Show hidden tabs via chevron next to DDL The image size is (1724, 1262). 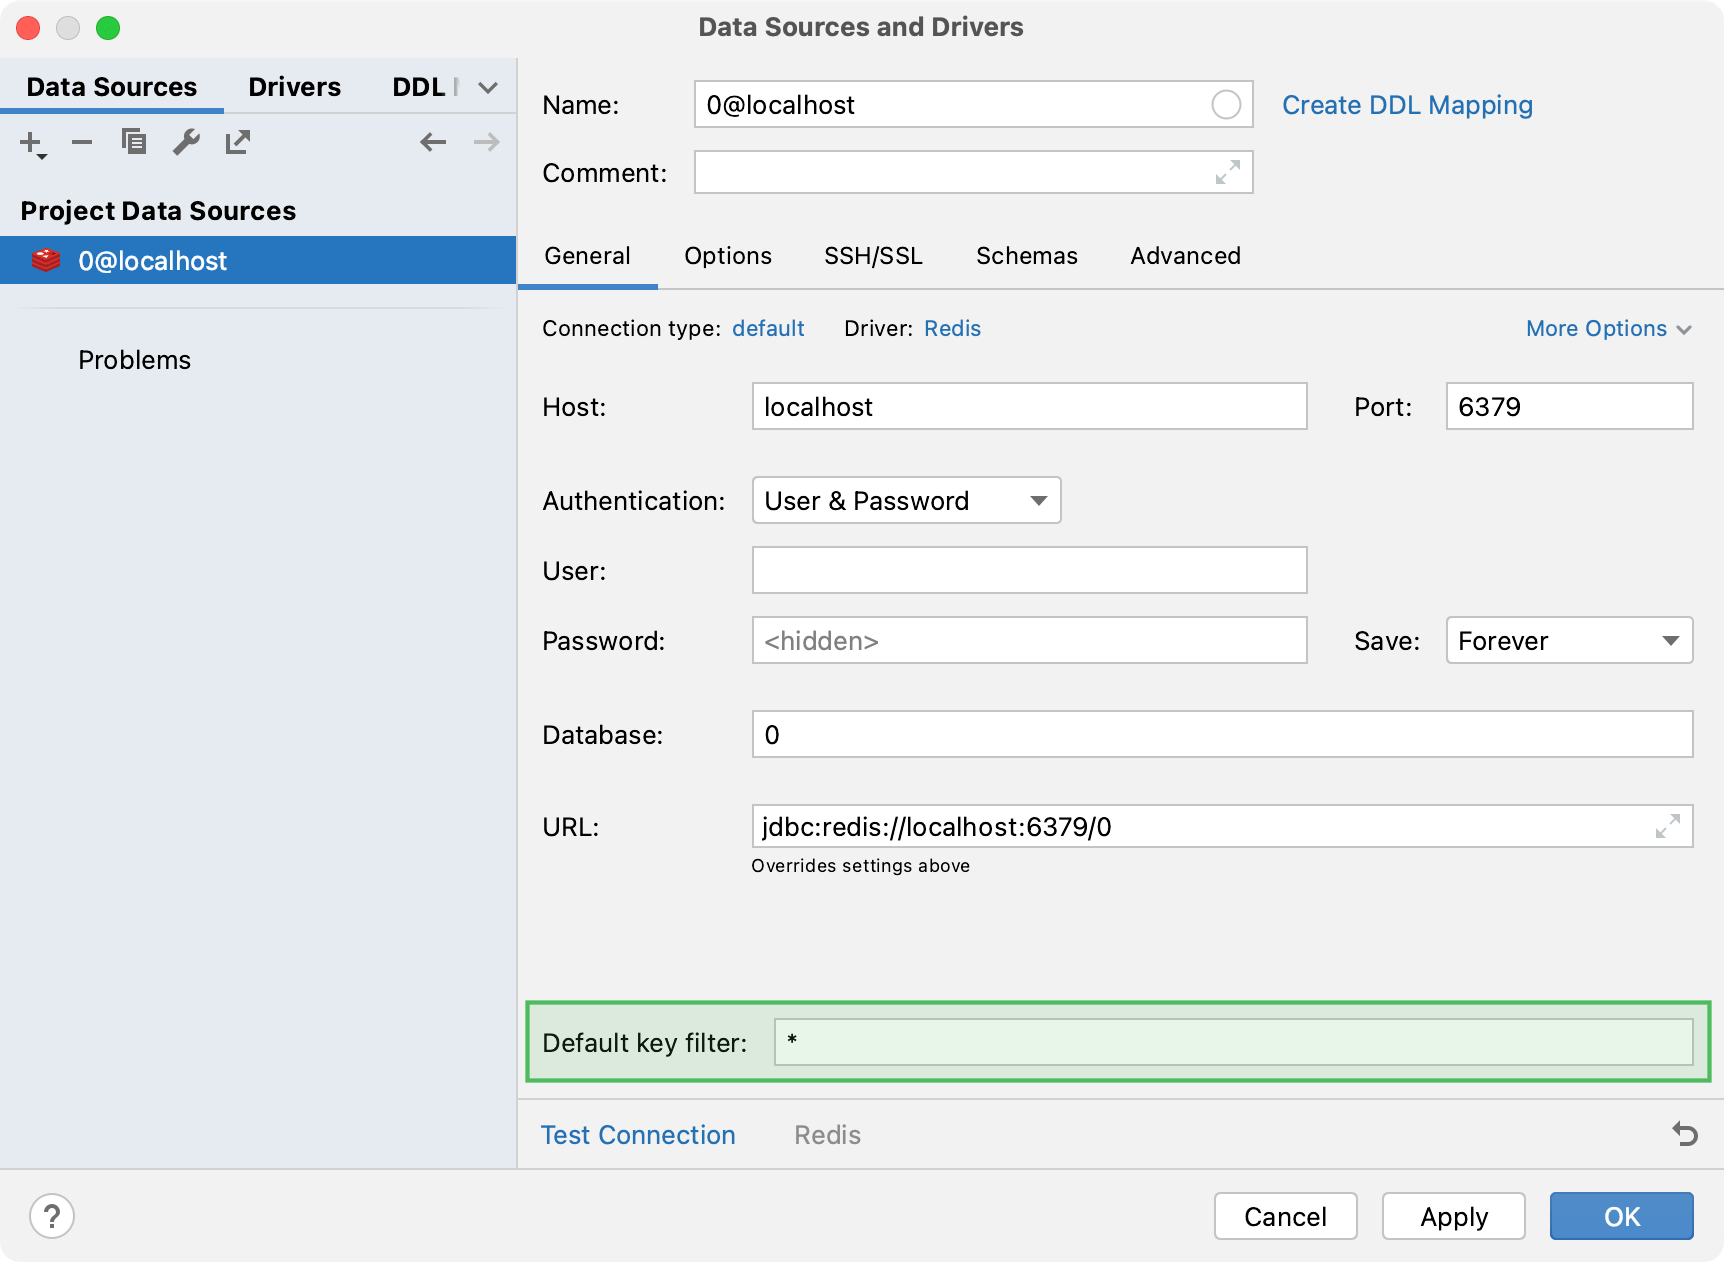point(488,88)
